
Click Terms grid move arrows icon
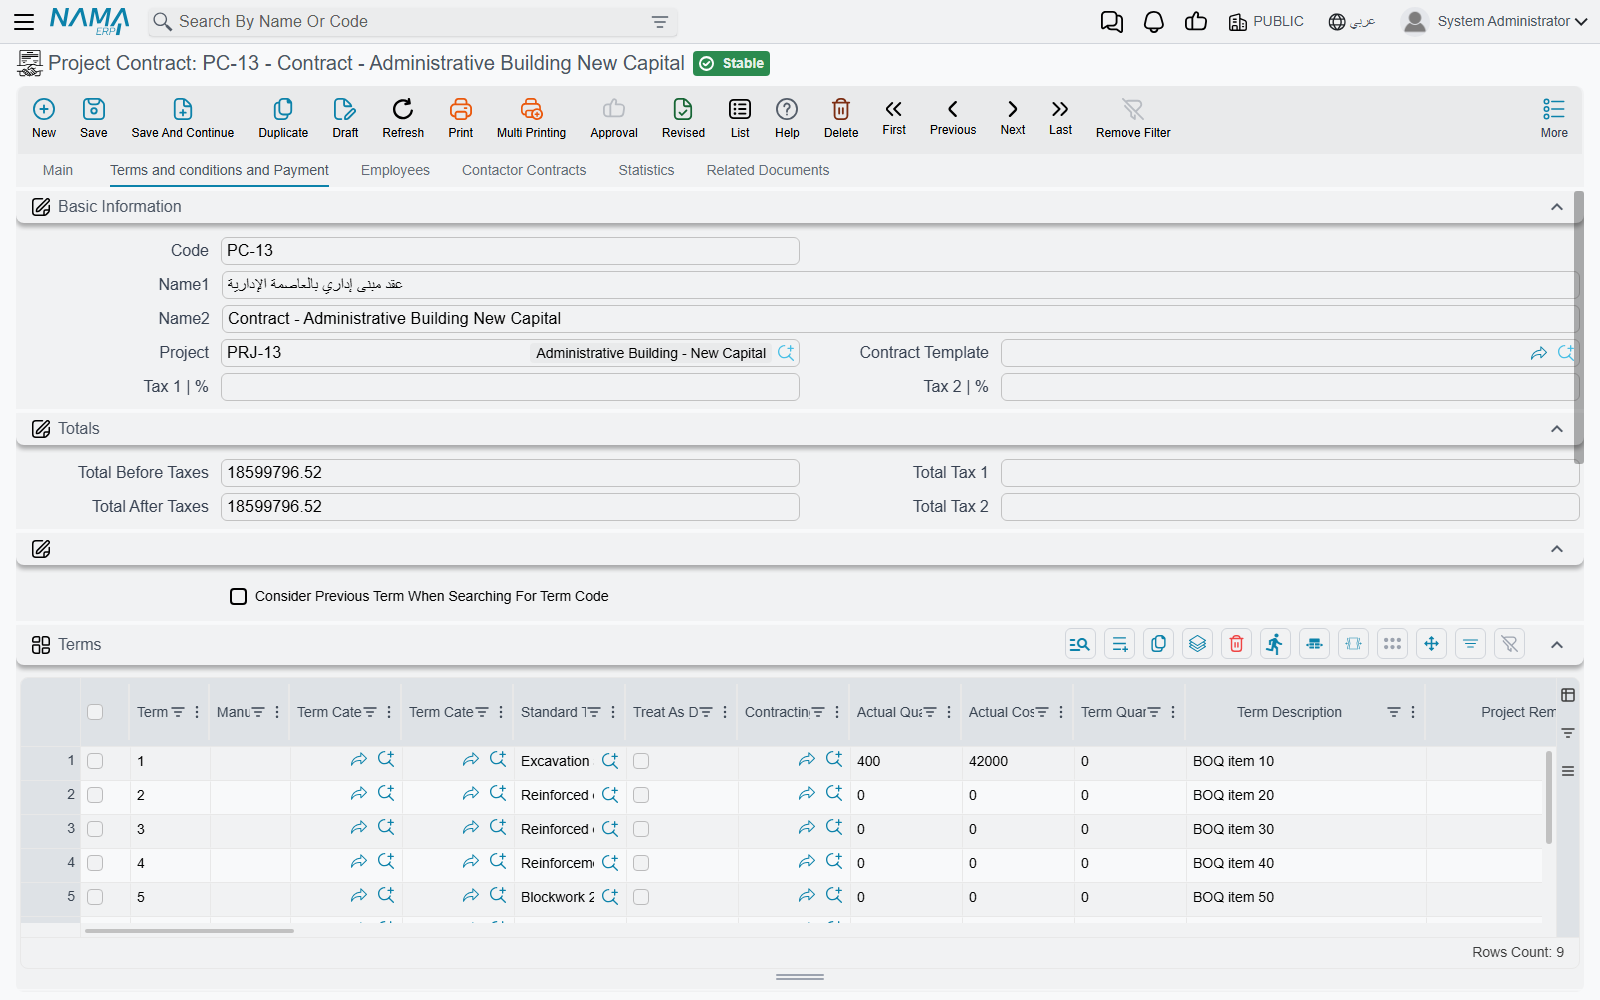(1431, 644)
